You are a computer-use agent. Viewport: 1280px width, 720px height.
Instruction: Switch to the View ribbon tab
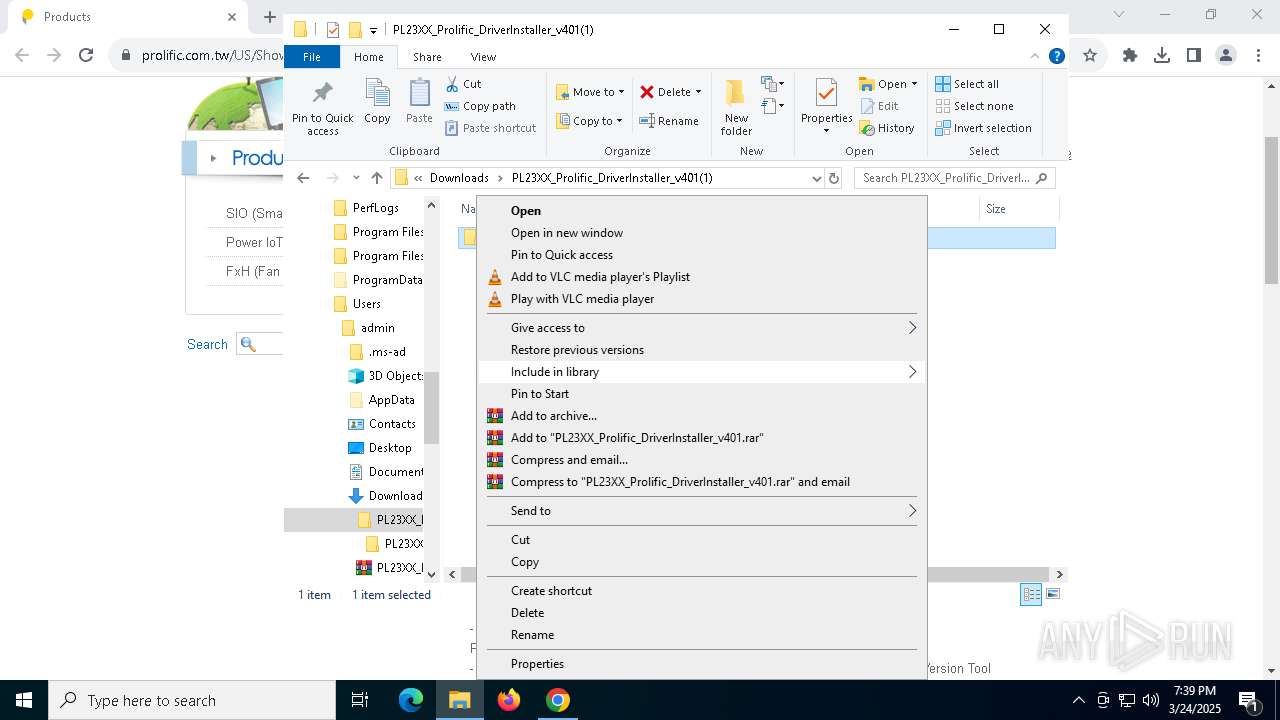tap(483, 57)
